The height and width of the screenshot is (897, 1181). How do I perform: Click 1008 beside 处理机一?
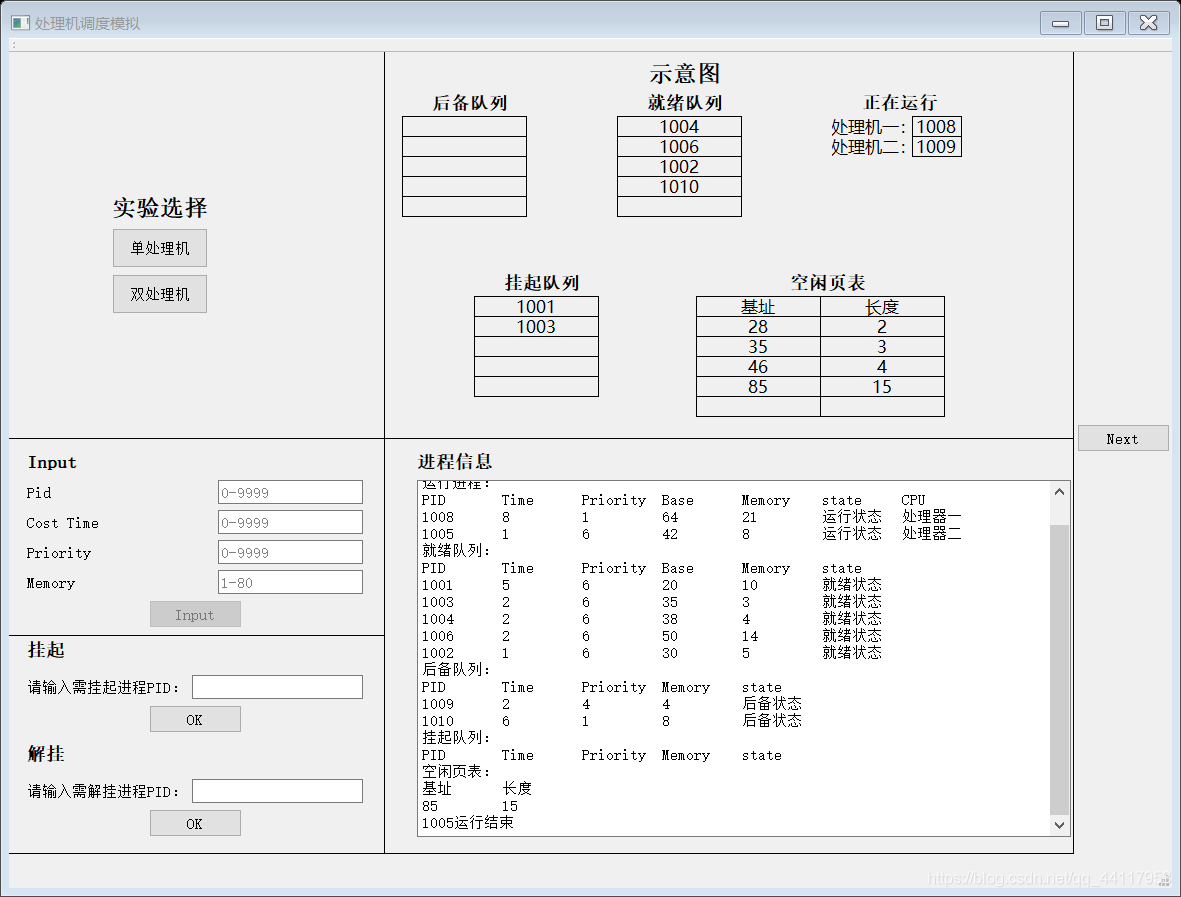(937, 127)
